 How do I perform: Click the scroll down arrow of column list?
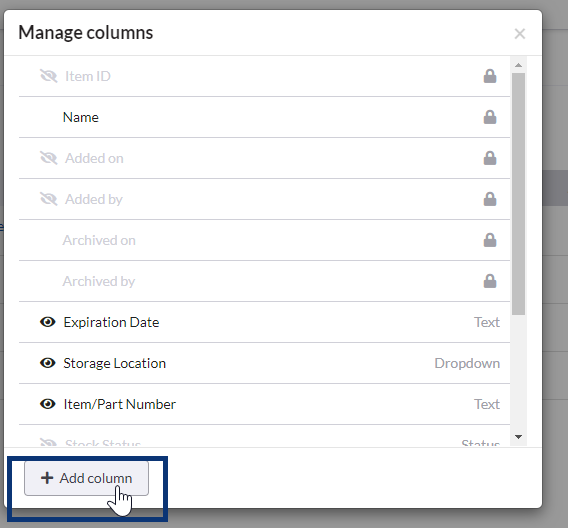(x=518, y=437)
